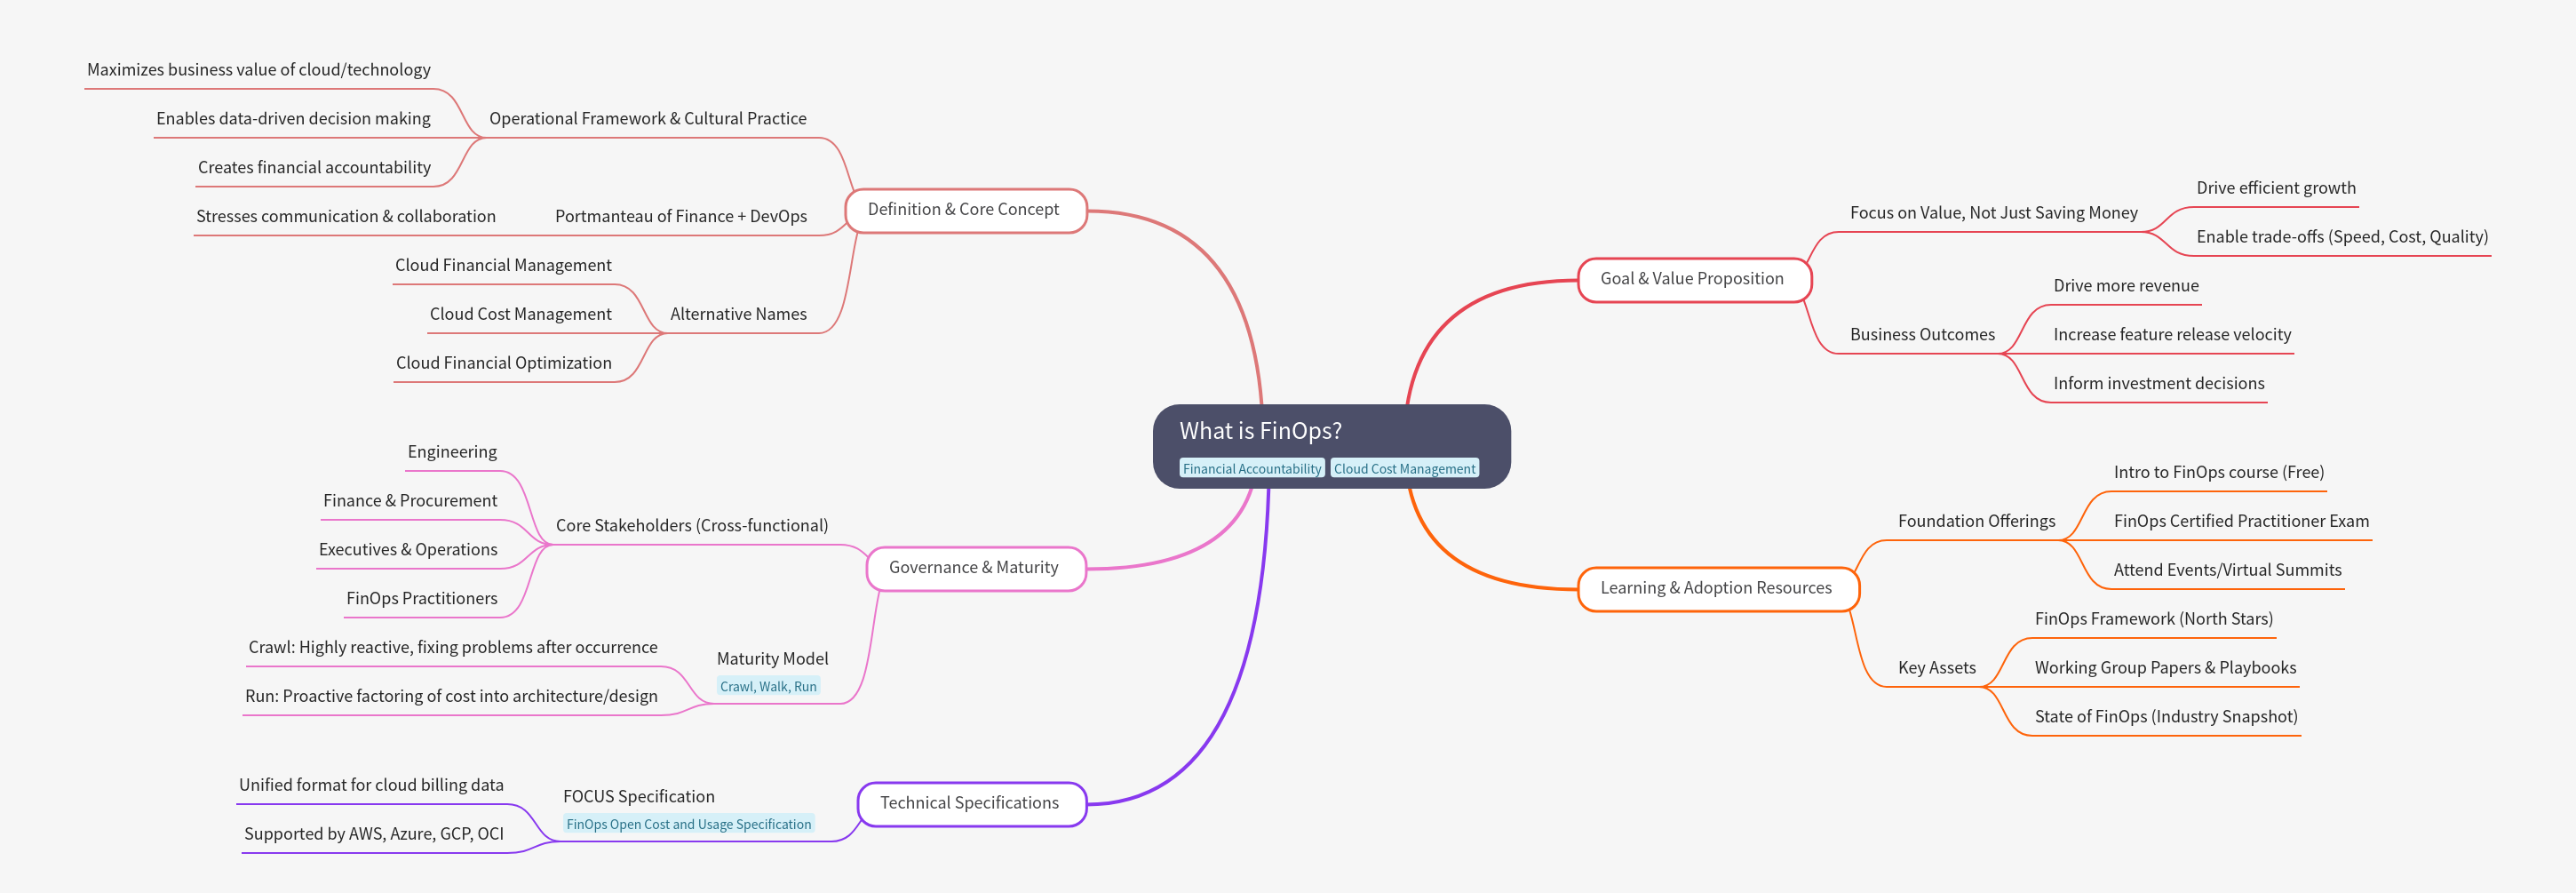Viewport: 2576px width, 893px height.
Task: Select the "Goal & Value Proposition" branch node
Action: click(1695, 279)
